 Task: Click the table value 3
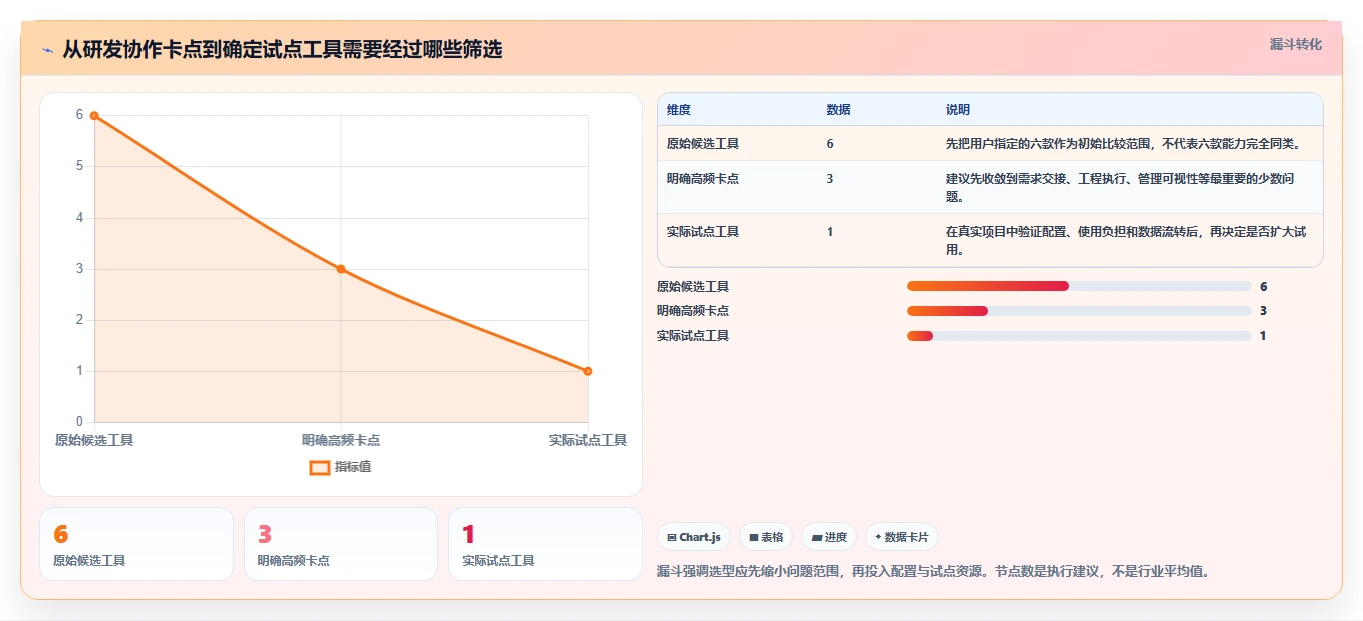tap(830, 179)
